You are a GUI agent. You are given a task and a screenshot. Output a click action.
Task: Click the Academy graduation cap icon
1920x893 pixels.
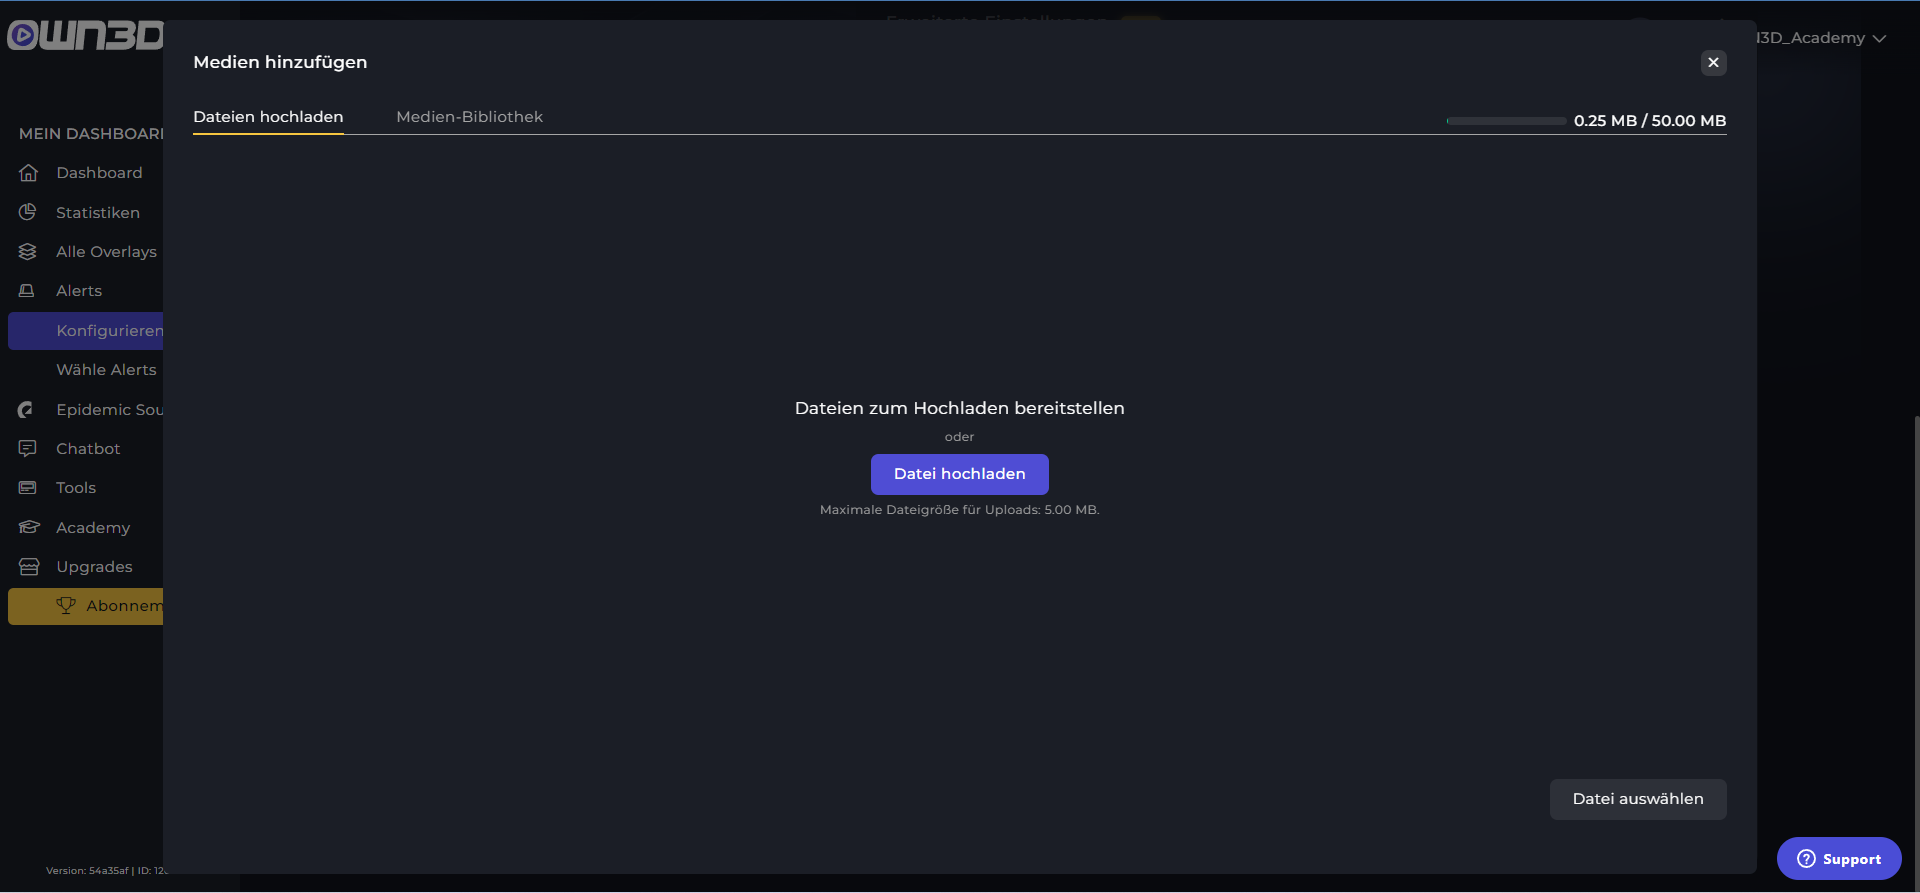pyautogui.click(x=29, y=527)
